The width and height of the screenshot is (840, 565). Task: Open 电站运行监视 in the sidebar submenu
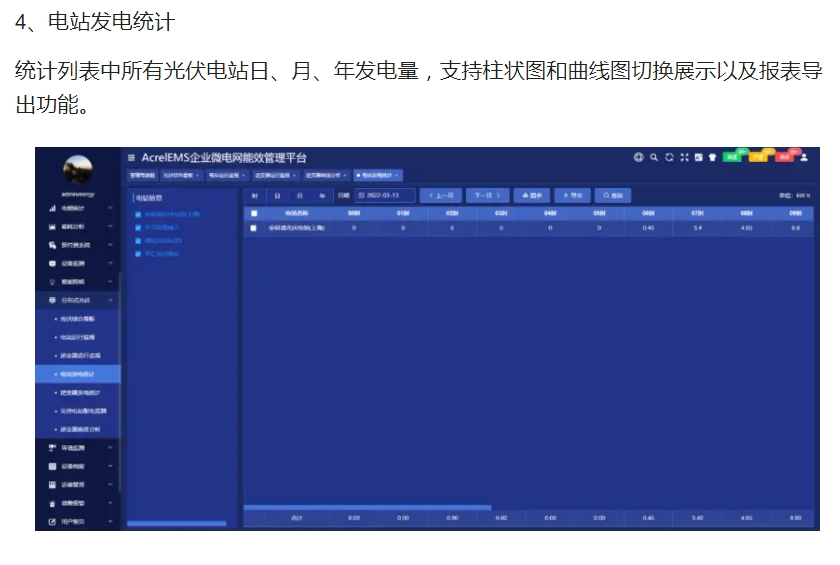point(77,337)
